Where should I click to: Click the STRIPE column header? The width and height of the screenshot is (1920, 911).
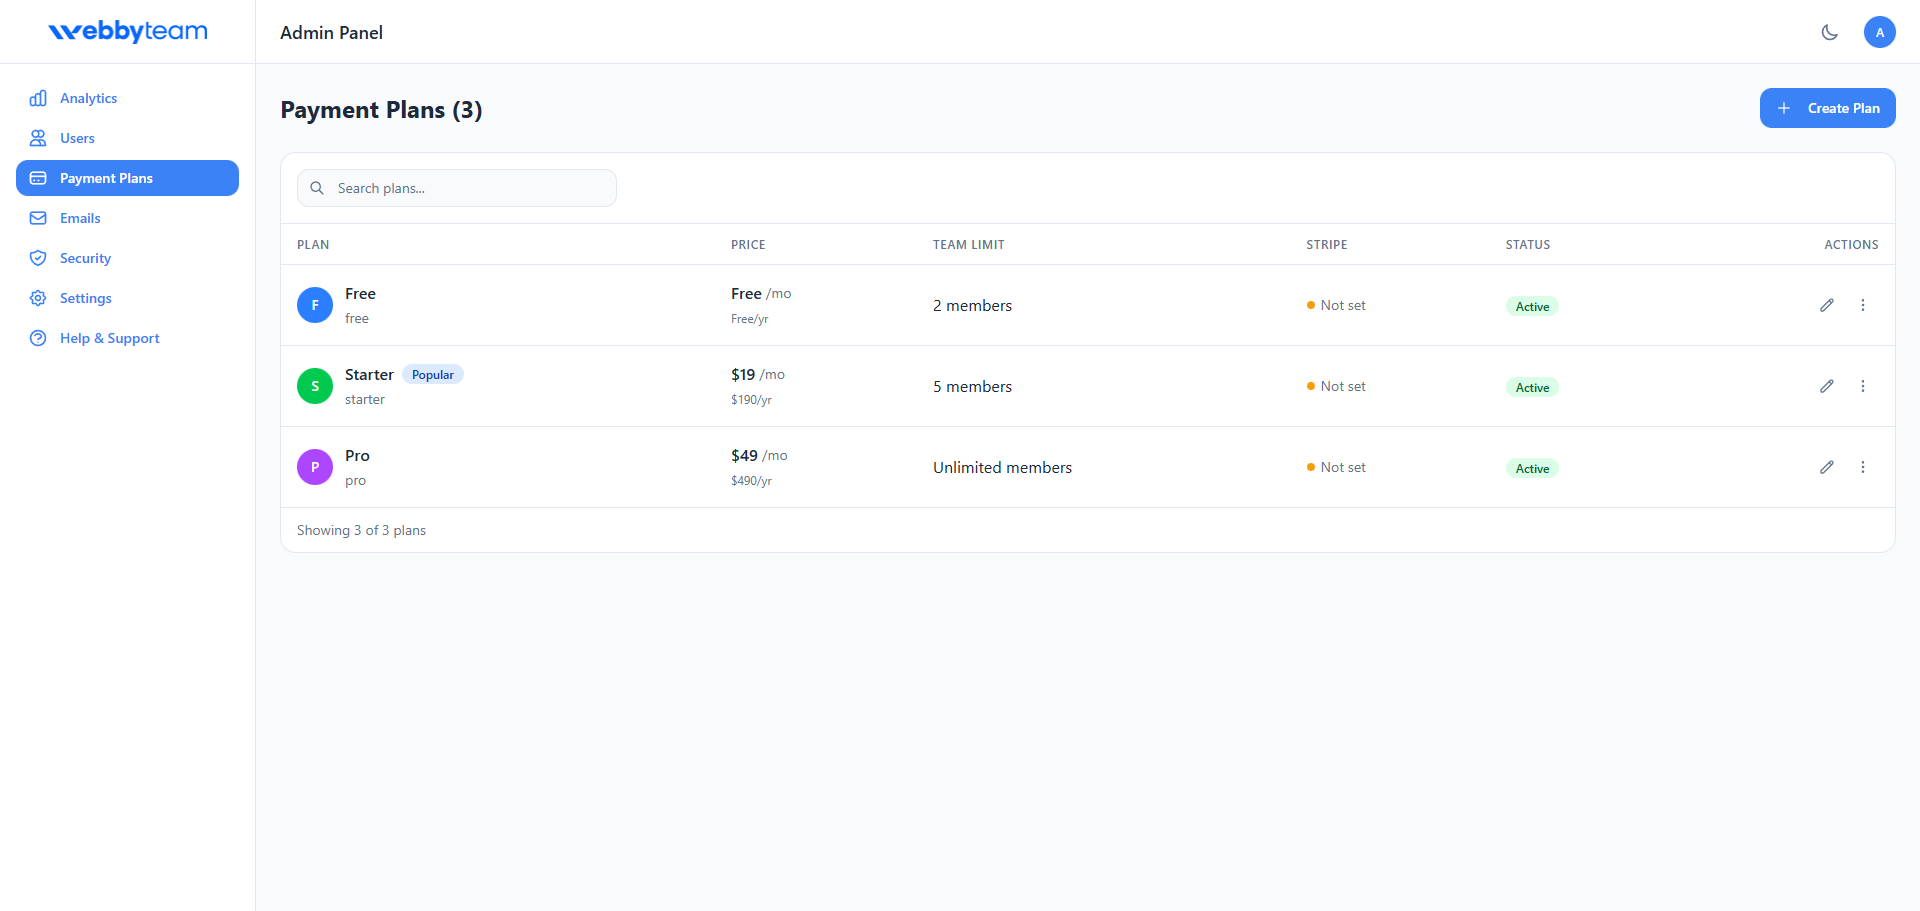[x=1327, y=244]
